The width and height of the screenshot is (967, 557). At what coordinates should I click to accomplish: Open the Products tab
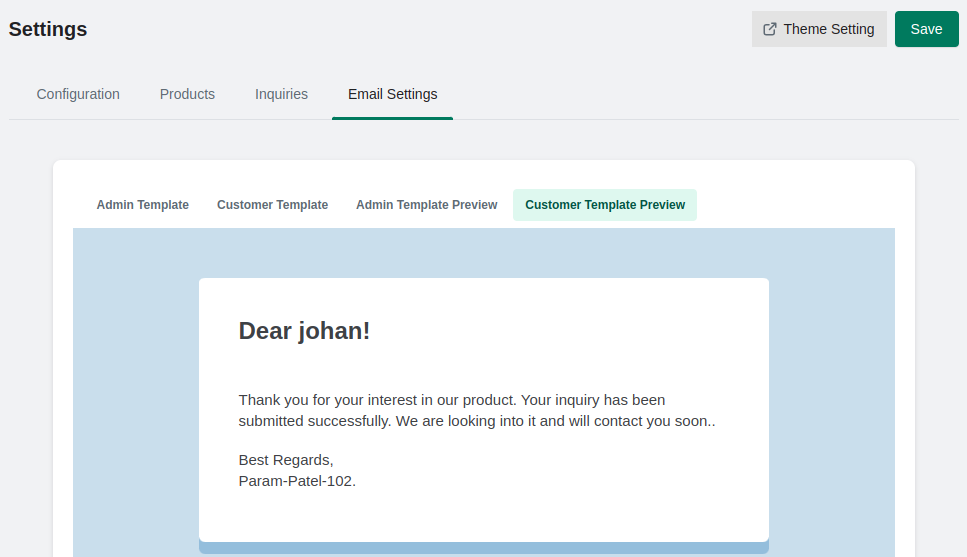[x=187, y=94]
